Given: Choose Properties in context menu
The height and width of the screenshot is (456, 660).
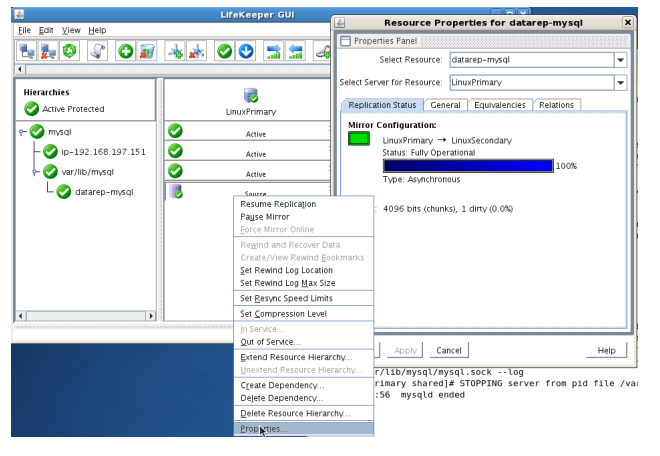Looking at the screenshot, I should click(303, 429).
